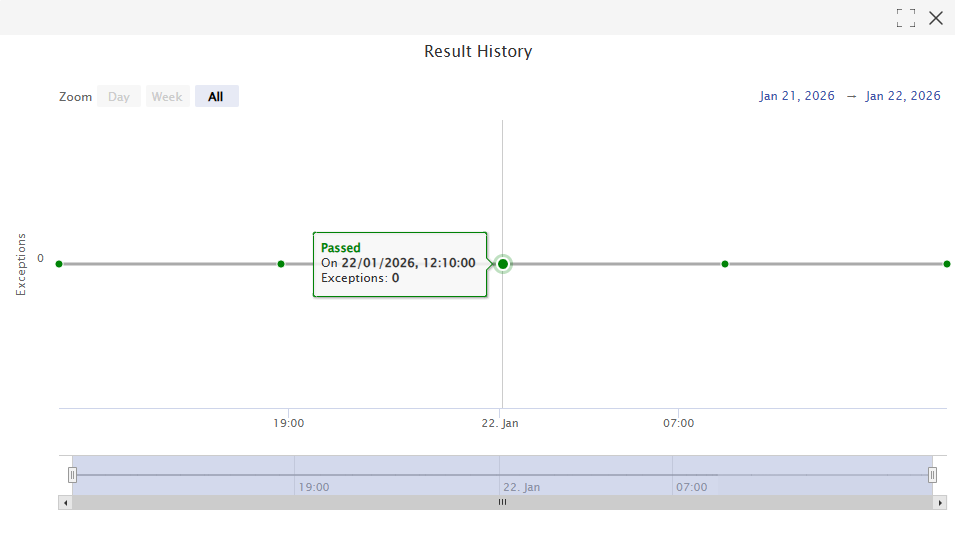Screen dimensions: 955x542
Task: Click the data point just after 07:00
Action: click(725, 264)
